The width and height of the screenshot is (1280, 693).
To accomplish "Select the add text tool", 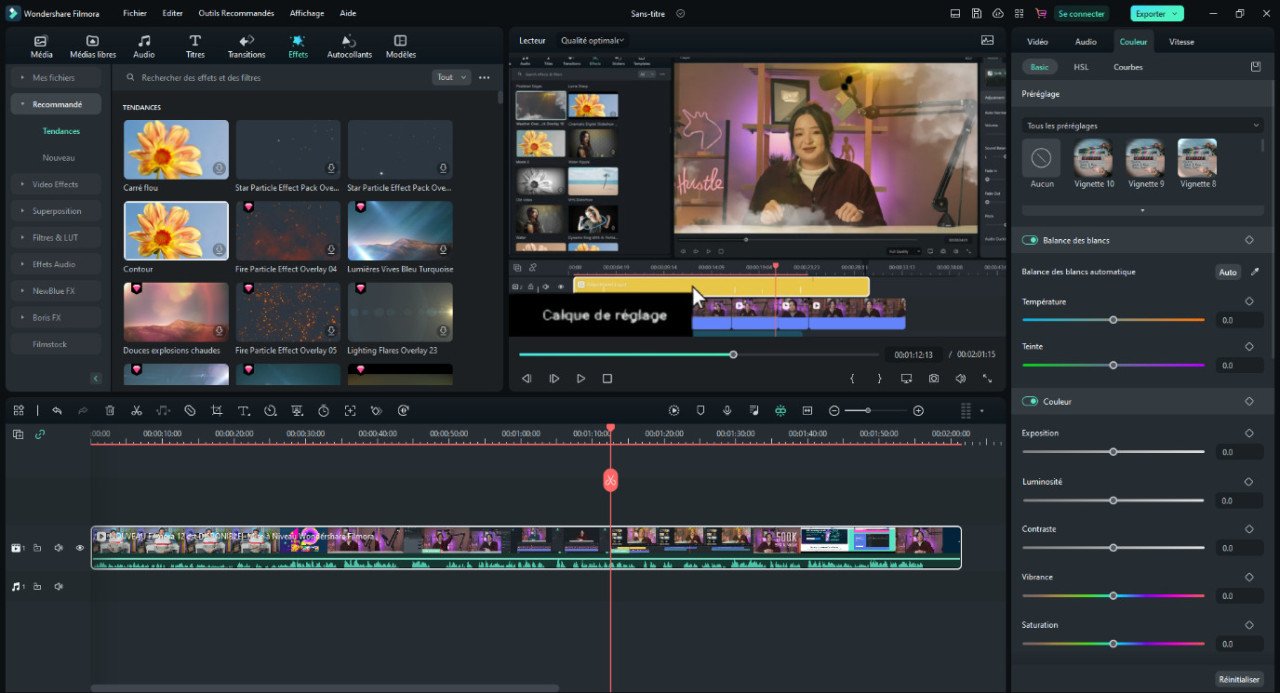I will tap(244, 410).
